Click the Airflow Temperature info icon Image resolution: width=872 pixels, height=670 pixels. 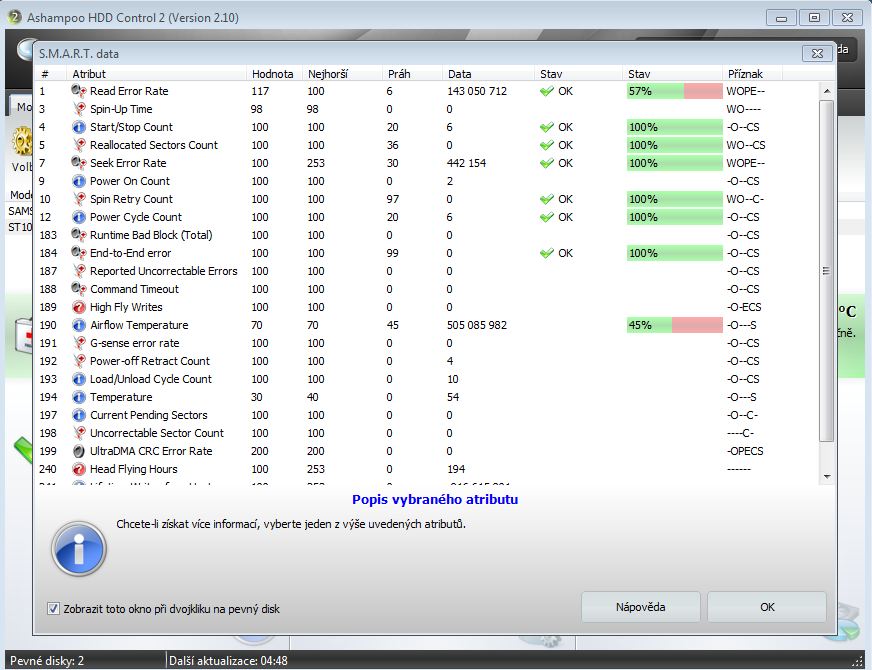[79, 325]
